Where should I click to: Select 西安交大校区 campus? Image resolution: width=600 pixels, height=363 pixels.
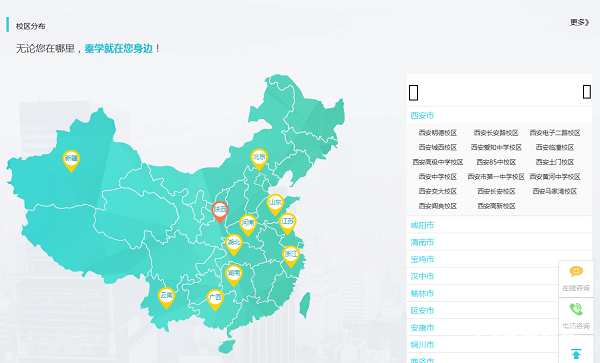point(437,191)
